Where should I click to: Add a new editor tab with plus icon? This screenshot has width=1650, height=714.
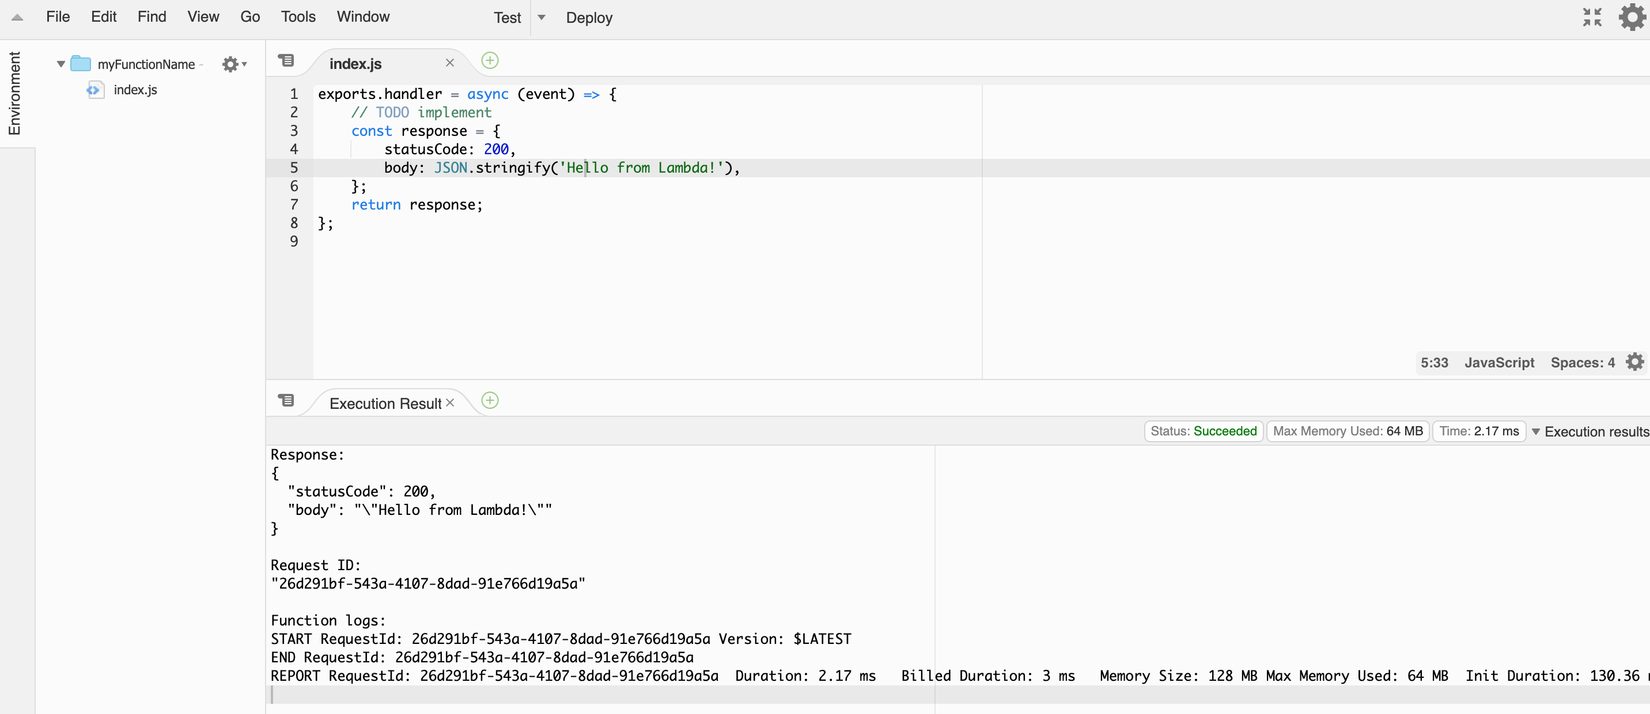490,61
